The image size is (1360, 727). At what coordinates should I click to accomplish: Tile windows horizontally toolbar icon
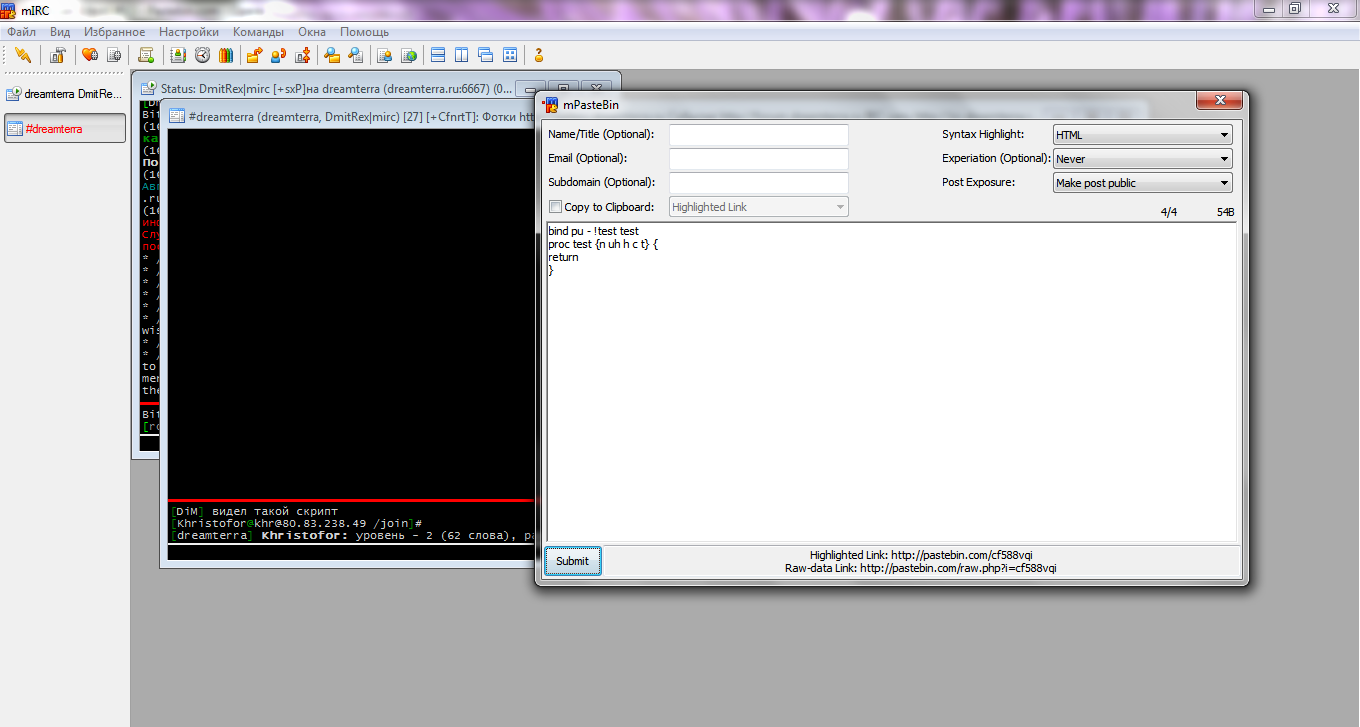[x=438, y=55]
